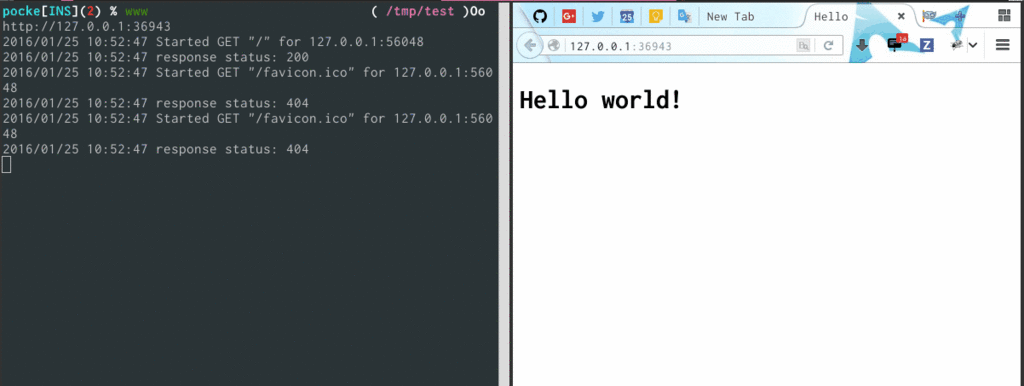The height and width of the screenshot is (386, 1024).
Task: Open the Firefox hamburger menu
Action: coord(1002,45)
